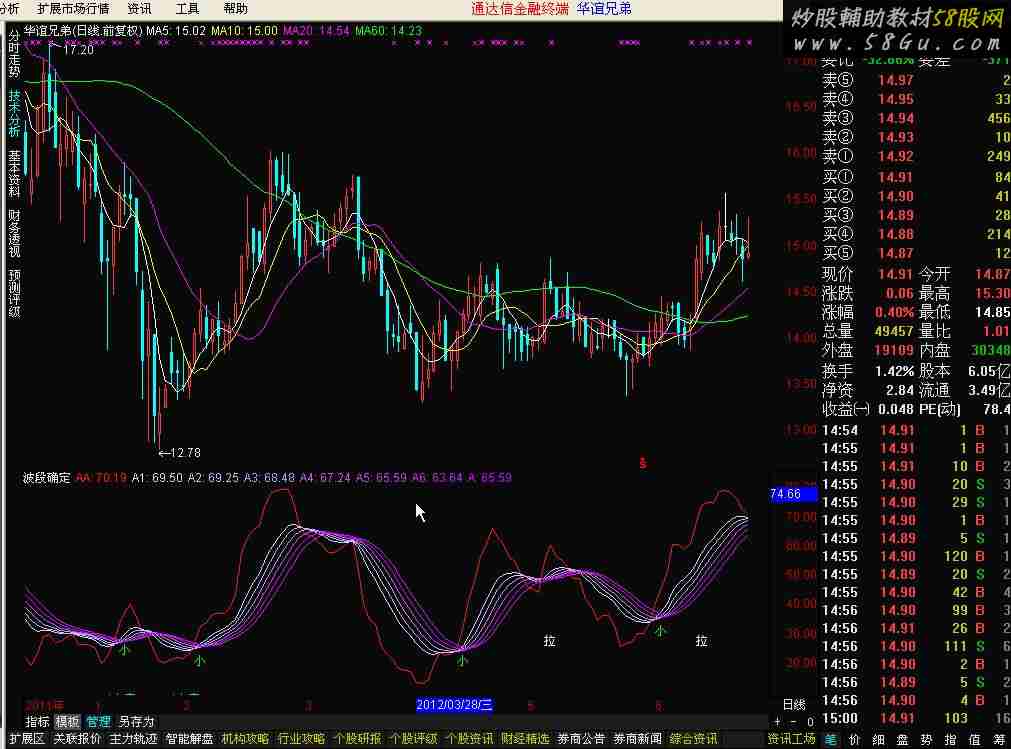Open the 券商公告 bottom tab

coord(581,739)
